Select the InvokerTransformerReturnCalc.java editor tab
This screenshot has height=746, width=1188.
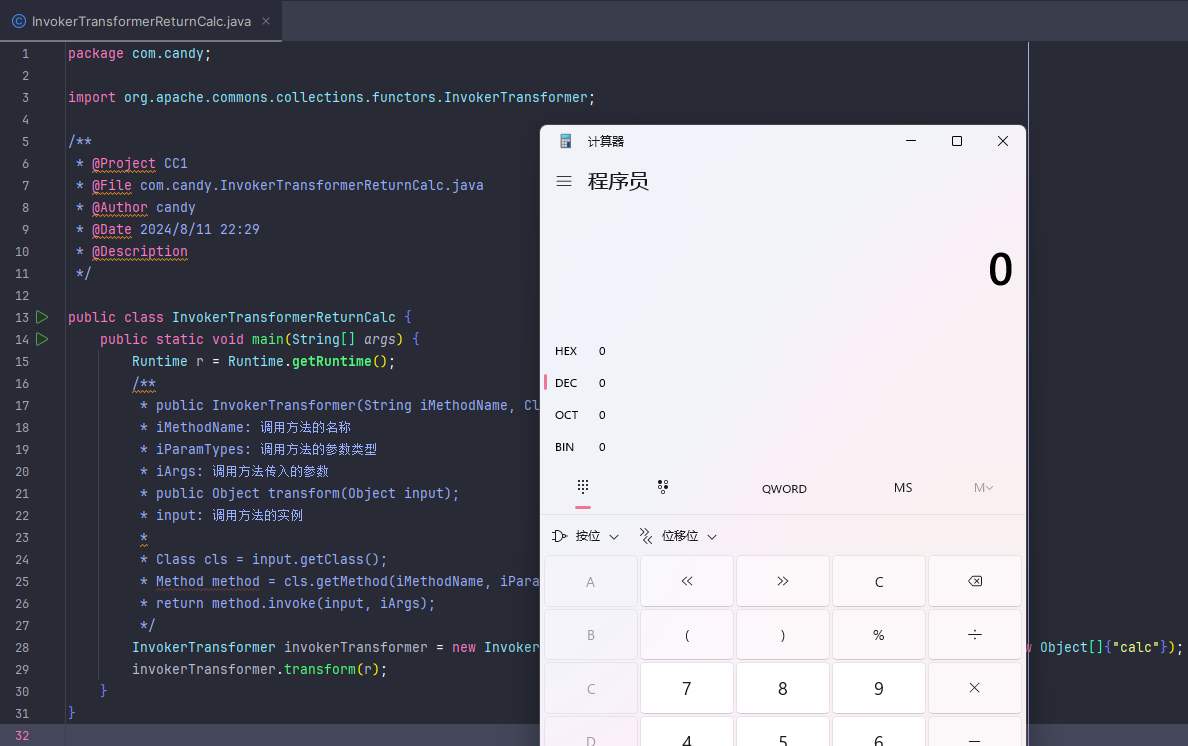(x=141, y=21)
